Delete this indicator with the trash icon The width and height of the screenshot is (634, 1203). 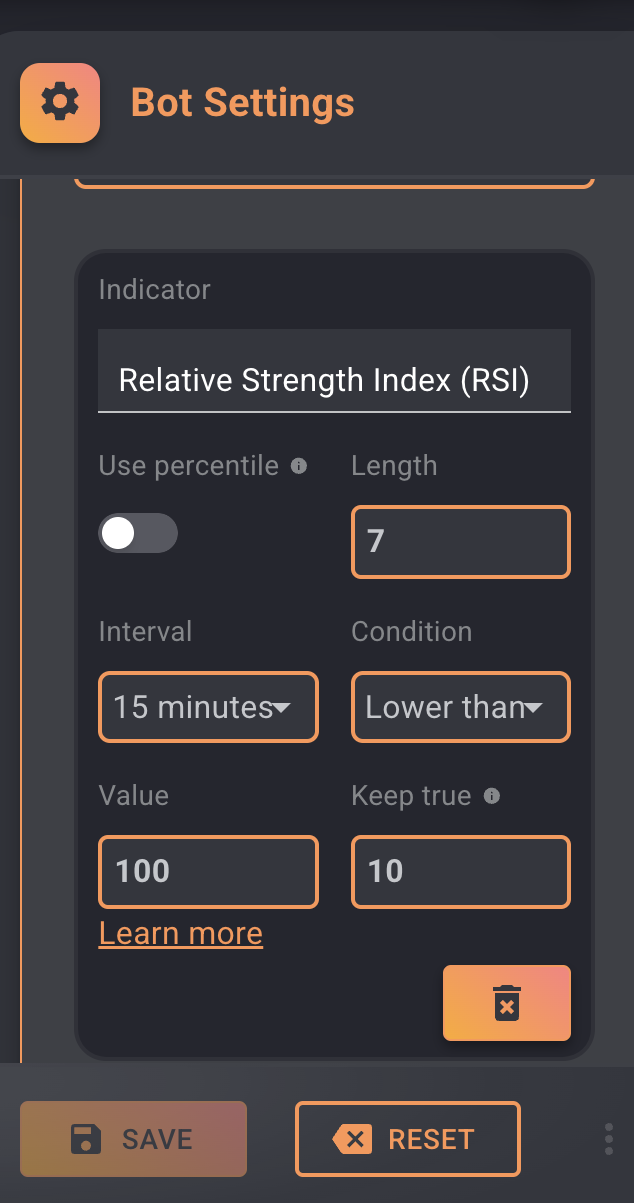tap(507, 1003)
